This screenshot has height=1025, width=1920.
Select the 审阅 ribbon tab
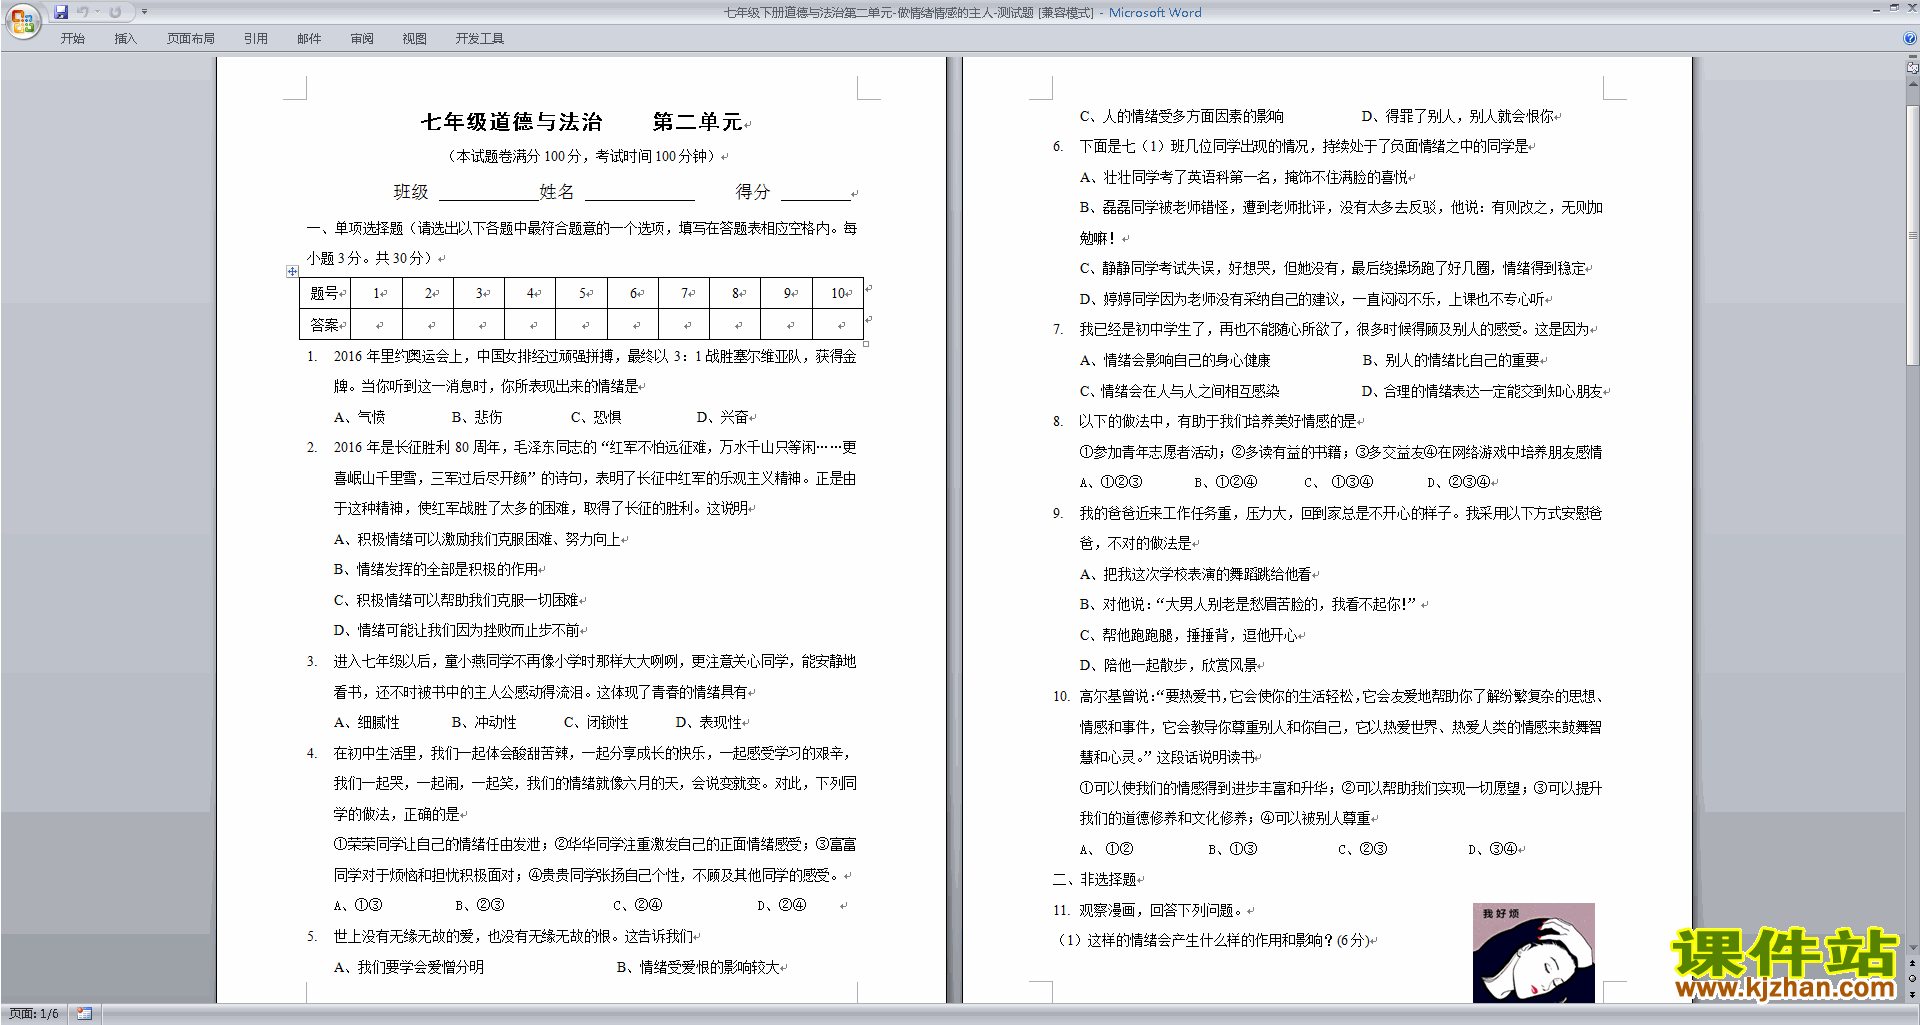pyautogui.click(x=362, y=39)
